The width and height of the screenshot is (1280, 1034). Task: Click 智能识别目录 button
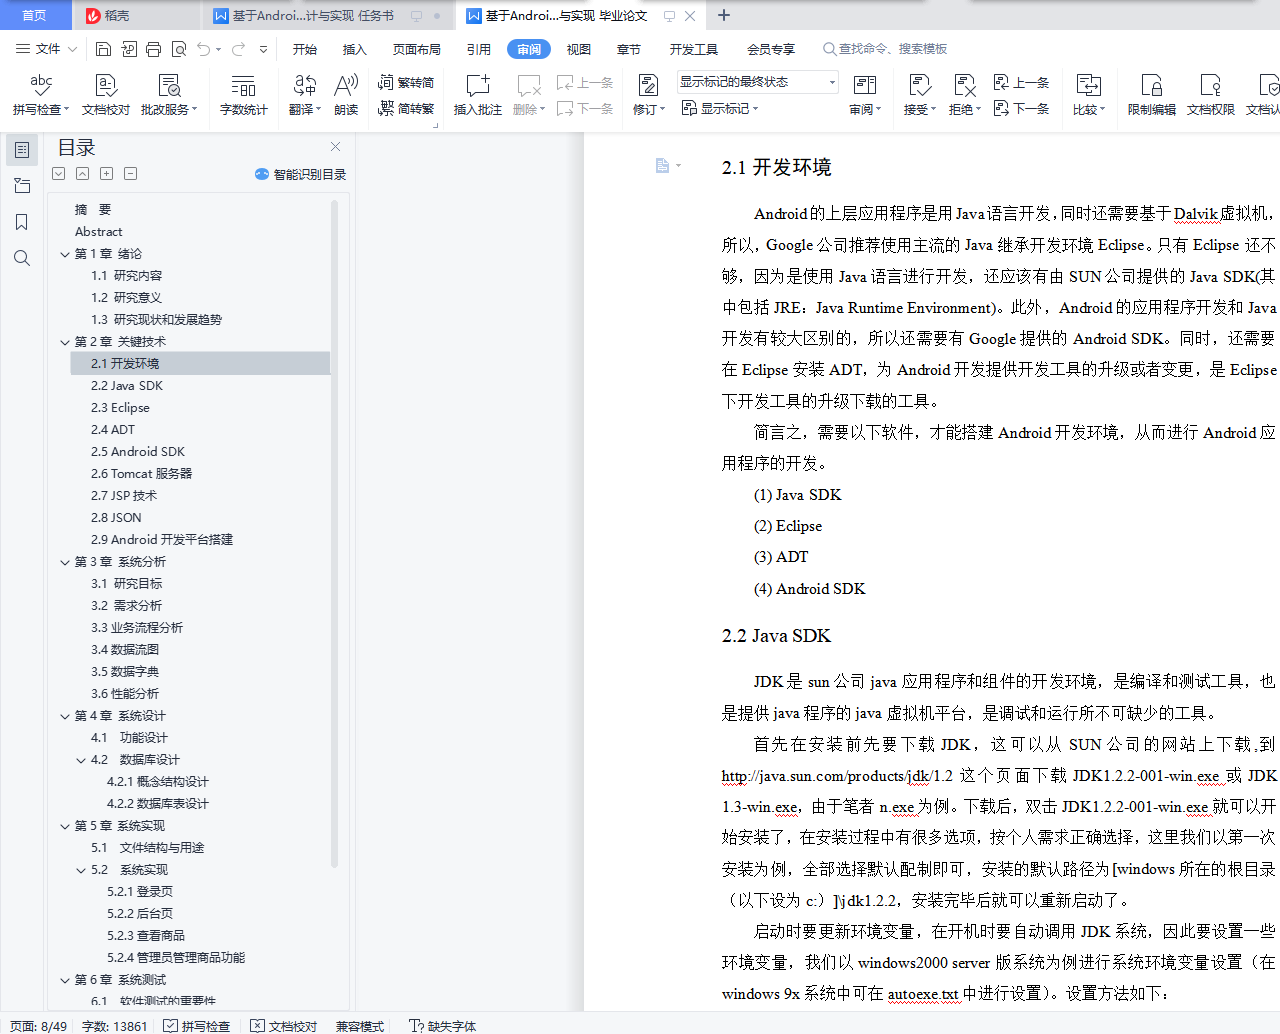301,174
